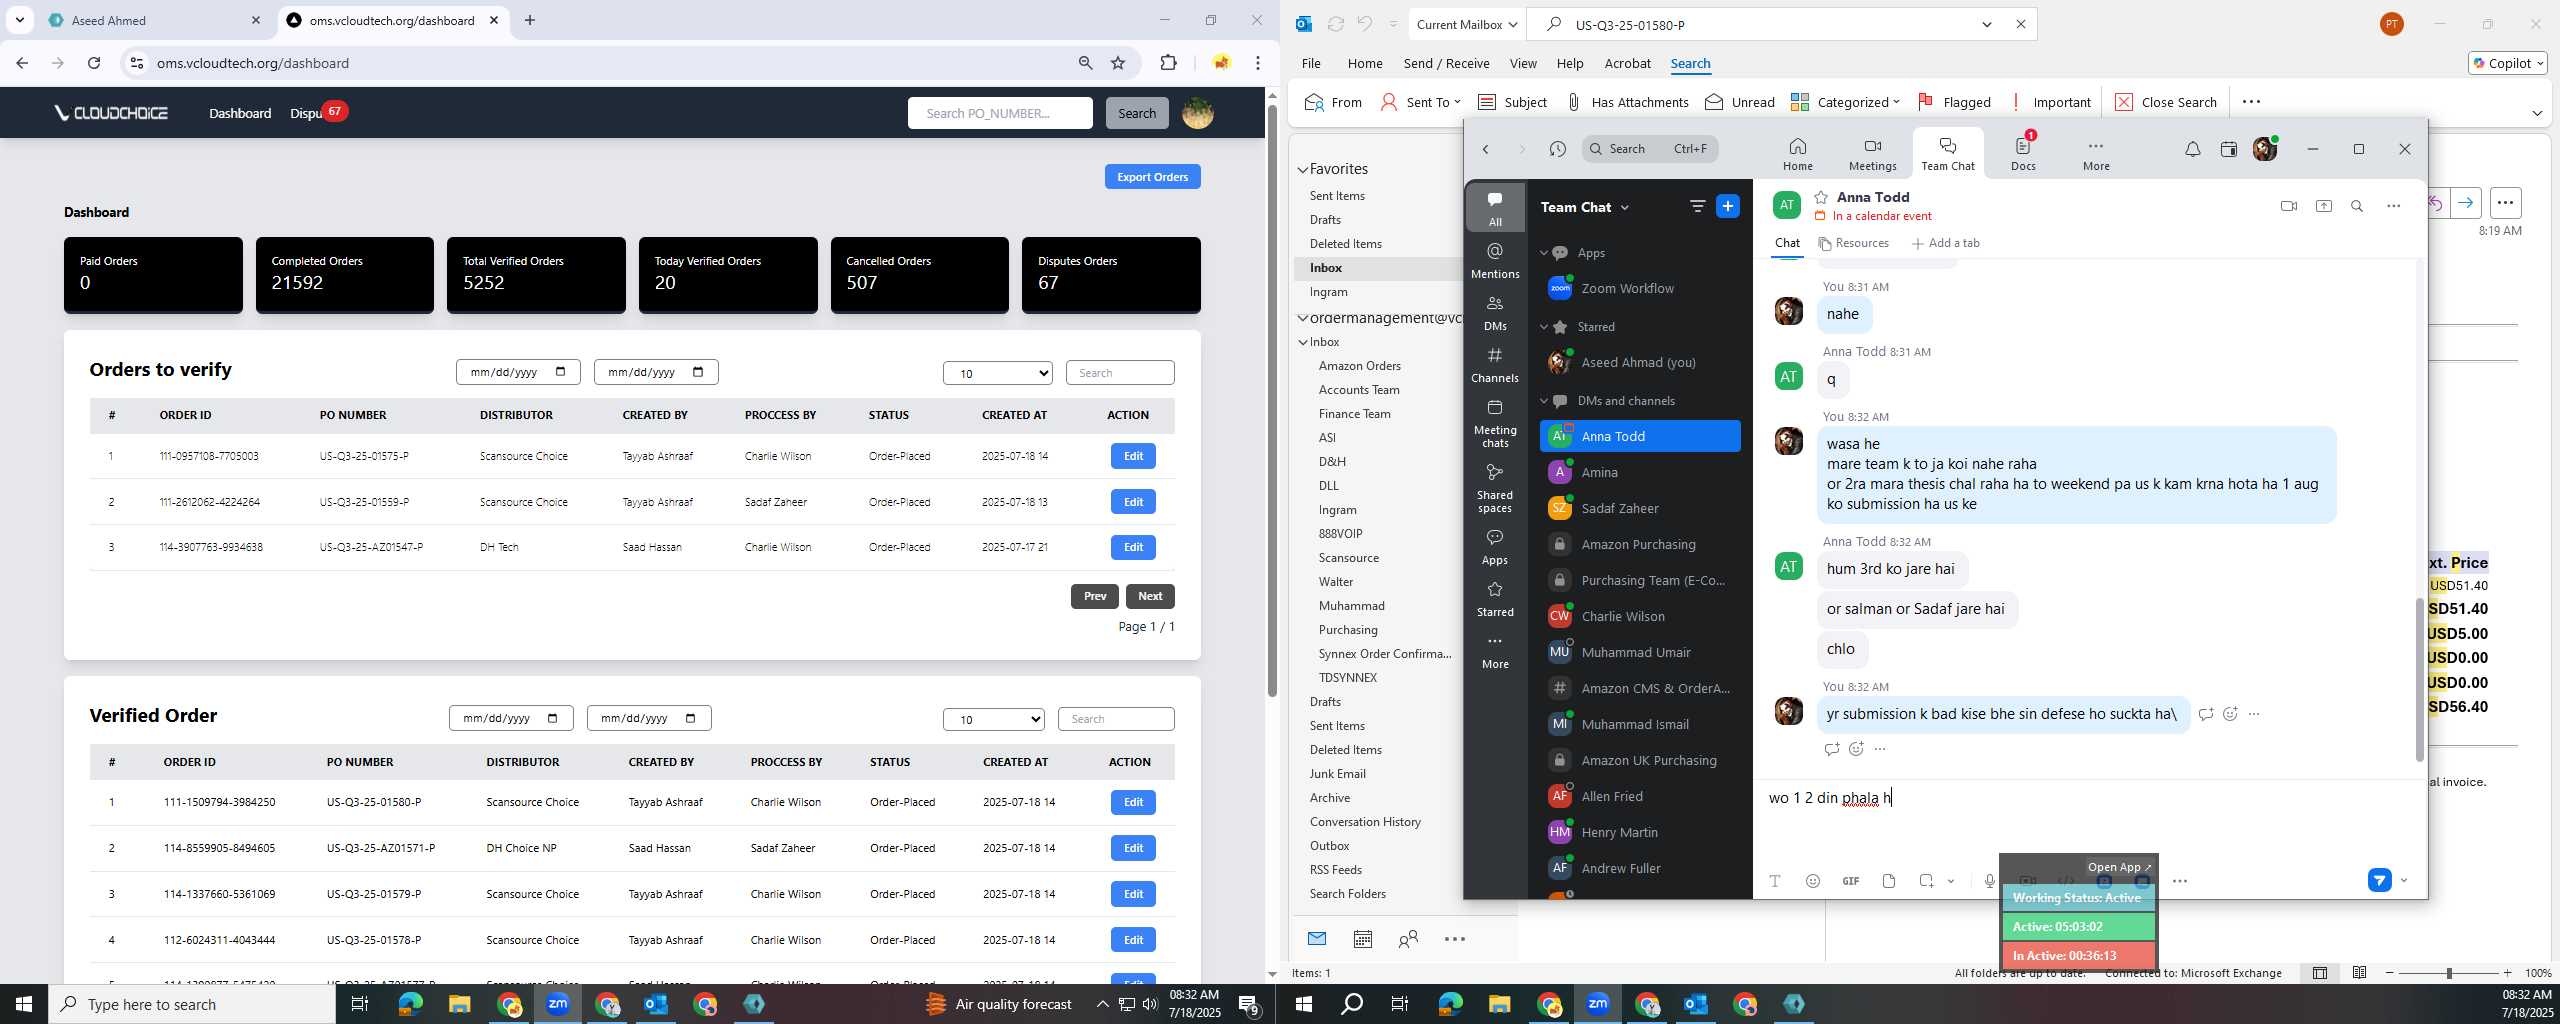This screenshot has width=2560, height=1024.
Task: Send the typed chat message
Action: [x=2379, y=880]
